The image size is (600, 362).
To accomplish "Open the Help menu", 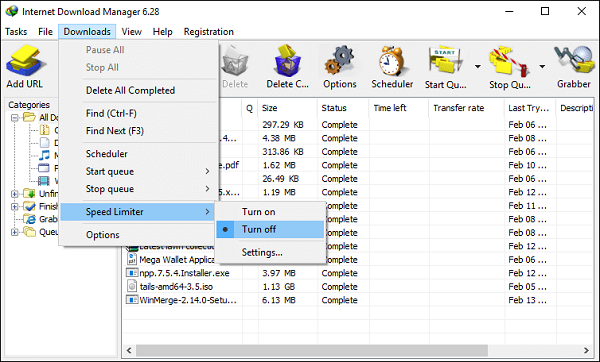I will click(x=163, y=32).
